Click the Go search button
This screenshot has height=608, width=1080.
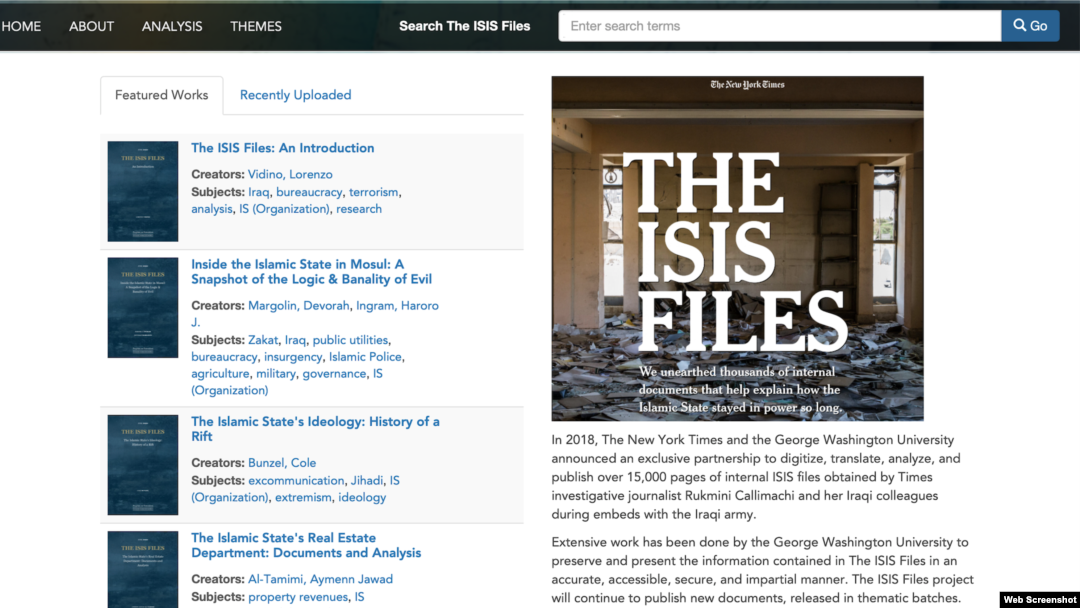pyautogui.click(x=1030, y=26)
